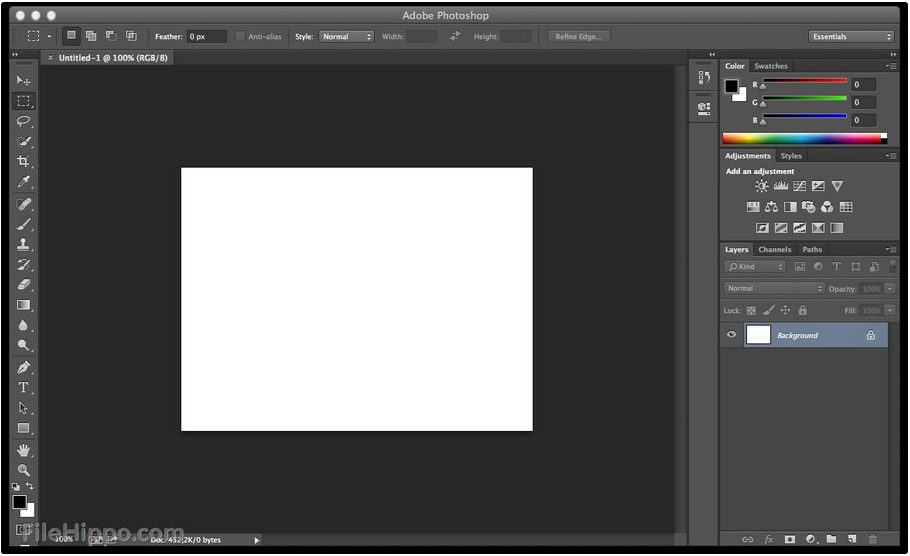The image size is (910, 556).
Task: Add a Curves adjustment
Action: (x=799, y=186)
